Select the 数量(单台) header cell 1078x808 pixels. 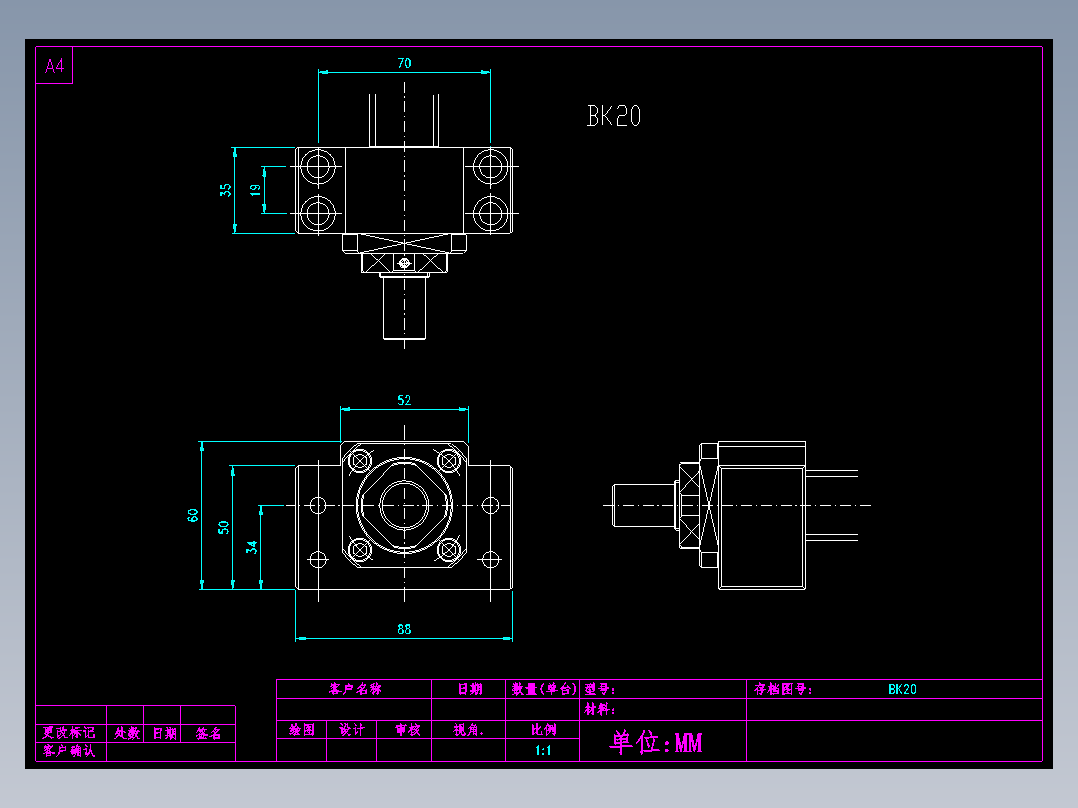(x=543, y=689)
